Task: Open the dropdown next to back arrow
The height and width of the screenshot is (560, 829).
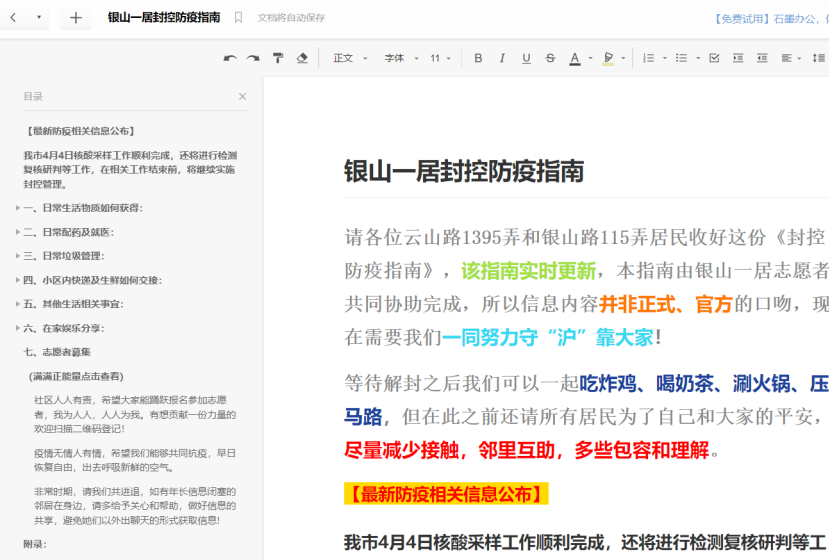Action: pos(39,17)
